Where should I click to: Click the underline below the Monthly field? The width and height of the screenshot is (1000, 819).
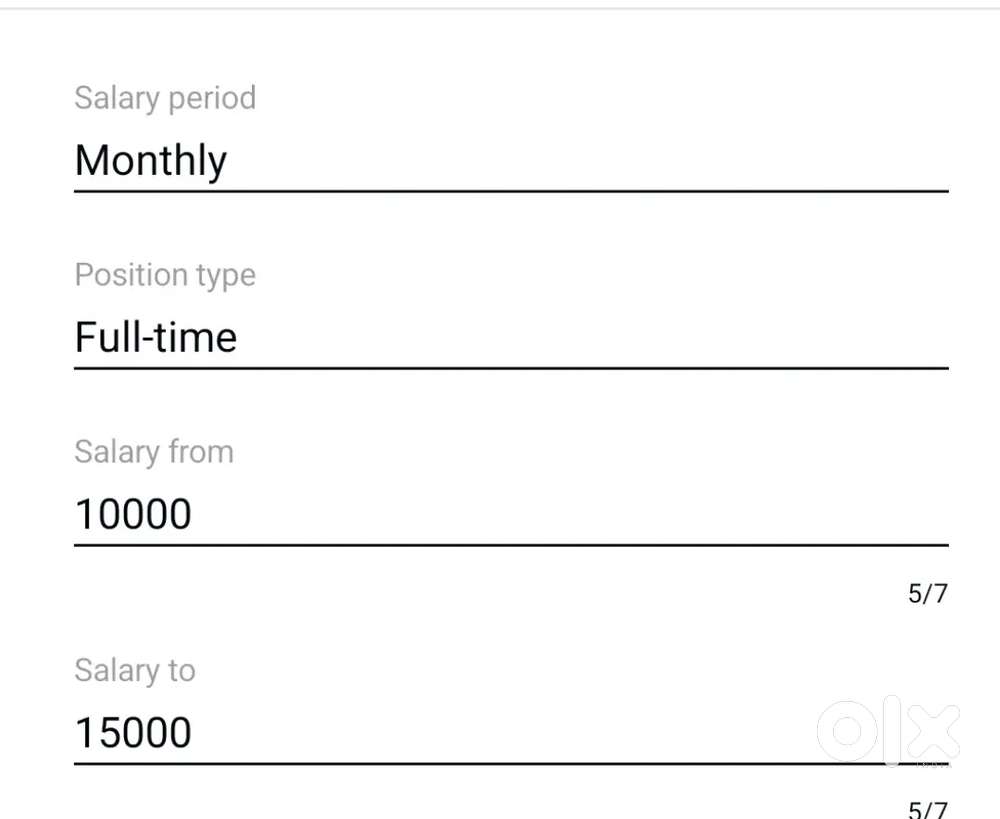[500, 190]
